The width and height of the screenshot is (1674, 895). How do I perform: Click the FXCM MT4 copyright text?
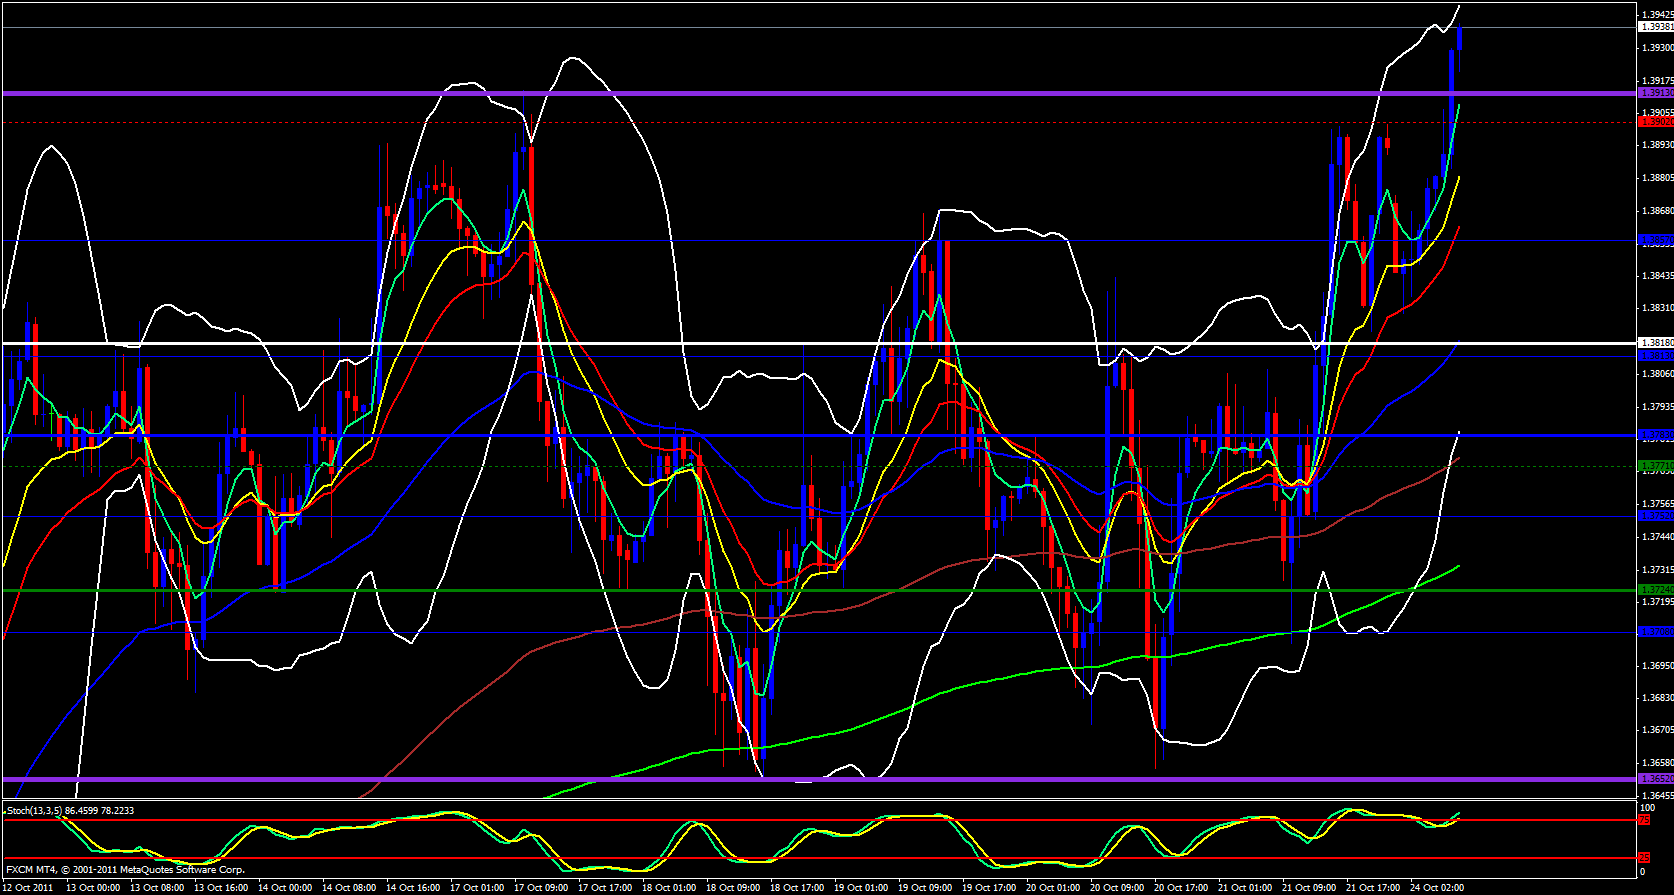tap(125, 870)
